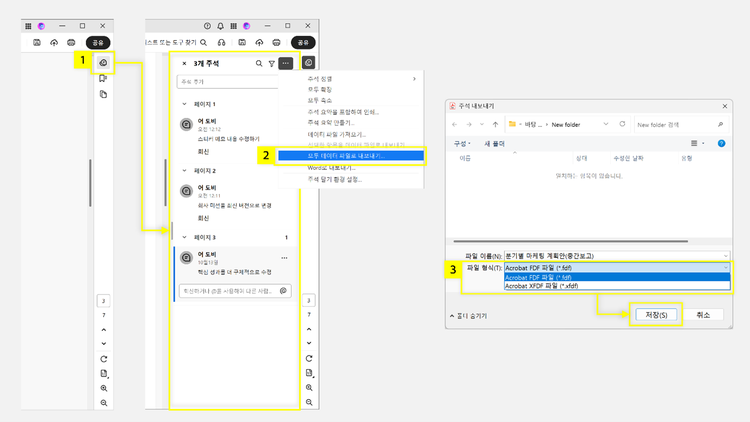Viewport: 750px width, 422px height.
Task: Click notifications bell in middle window title bar
Action: 221,26
